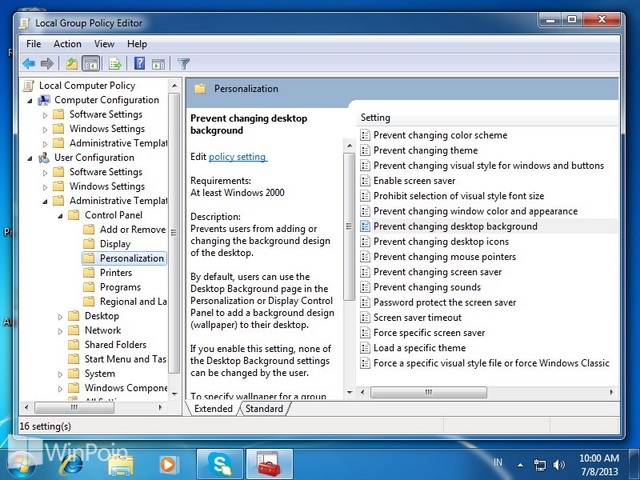Screen dimensions: 640x480
Task: Select Shared Folders in the tree
Action: click(x=115, y=345)
